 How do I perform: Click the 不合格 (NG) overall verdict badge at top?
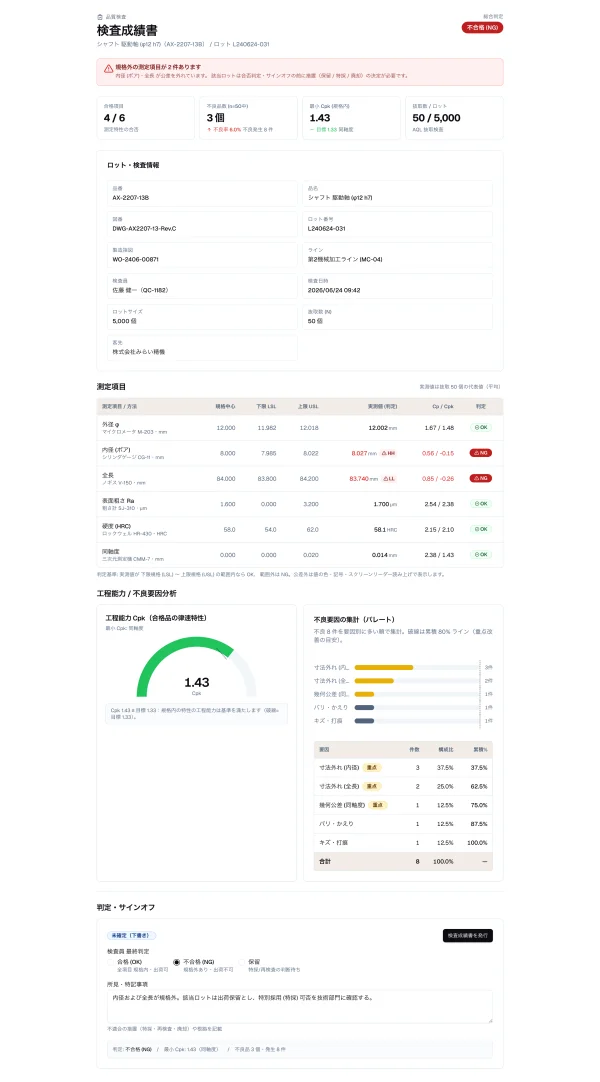482,28
